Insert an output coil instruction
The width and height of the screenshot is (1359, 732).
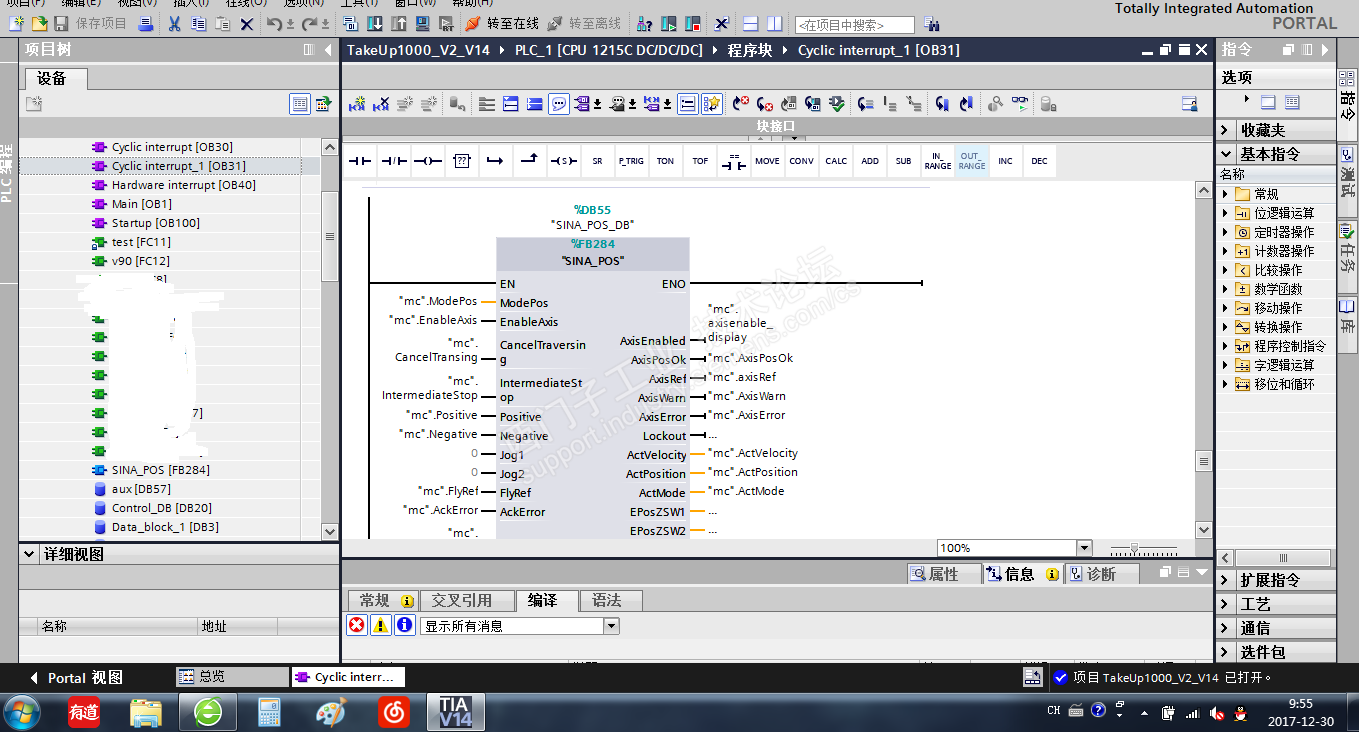[x=428, y=161]
